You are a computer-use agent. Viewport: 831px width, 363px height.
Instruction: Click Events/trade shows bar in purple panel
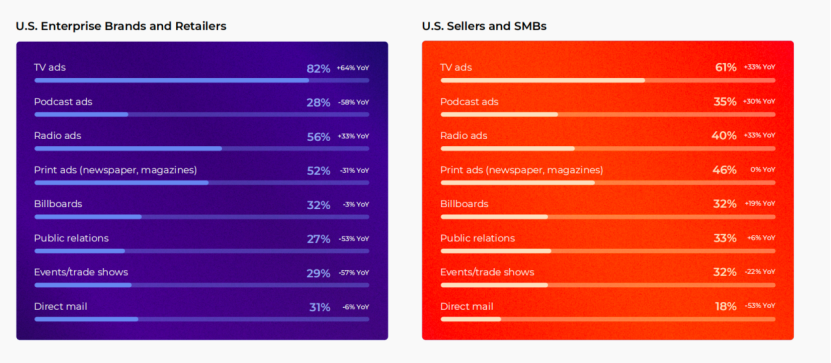[202, 285]
